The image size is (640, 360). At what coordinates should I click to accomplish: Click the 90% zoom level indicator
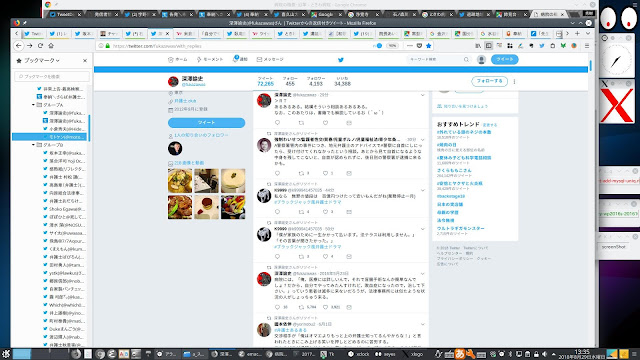[392, 46]
